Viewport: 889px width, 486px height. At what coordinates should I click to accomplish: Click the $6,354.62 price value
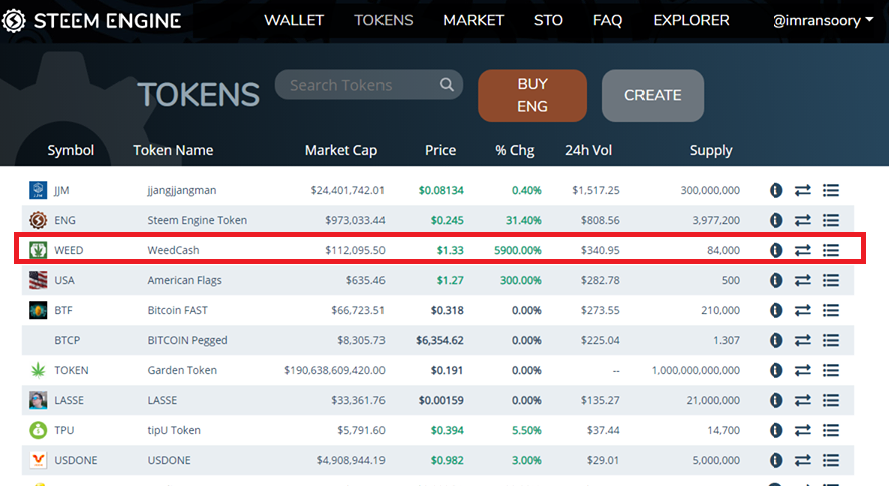440,340
